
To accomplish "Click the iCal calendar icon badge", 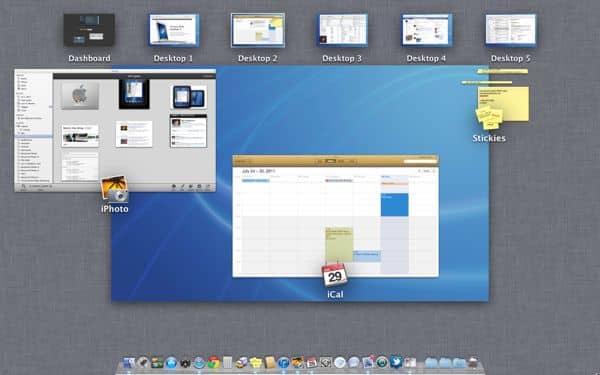I will pos(335,275).
